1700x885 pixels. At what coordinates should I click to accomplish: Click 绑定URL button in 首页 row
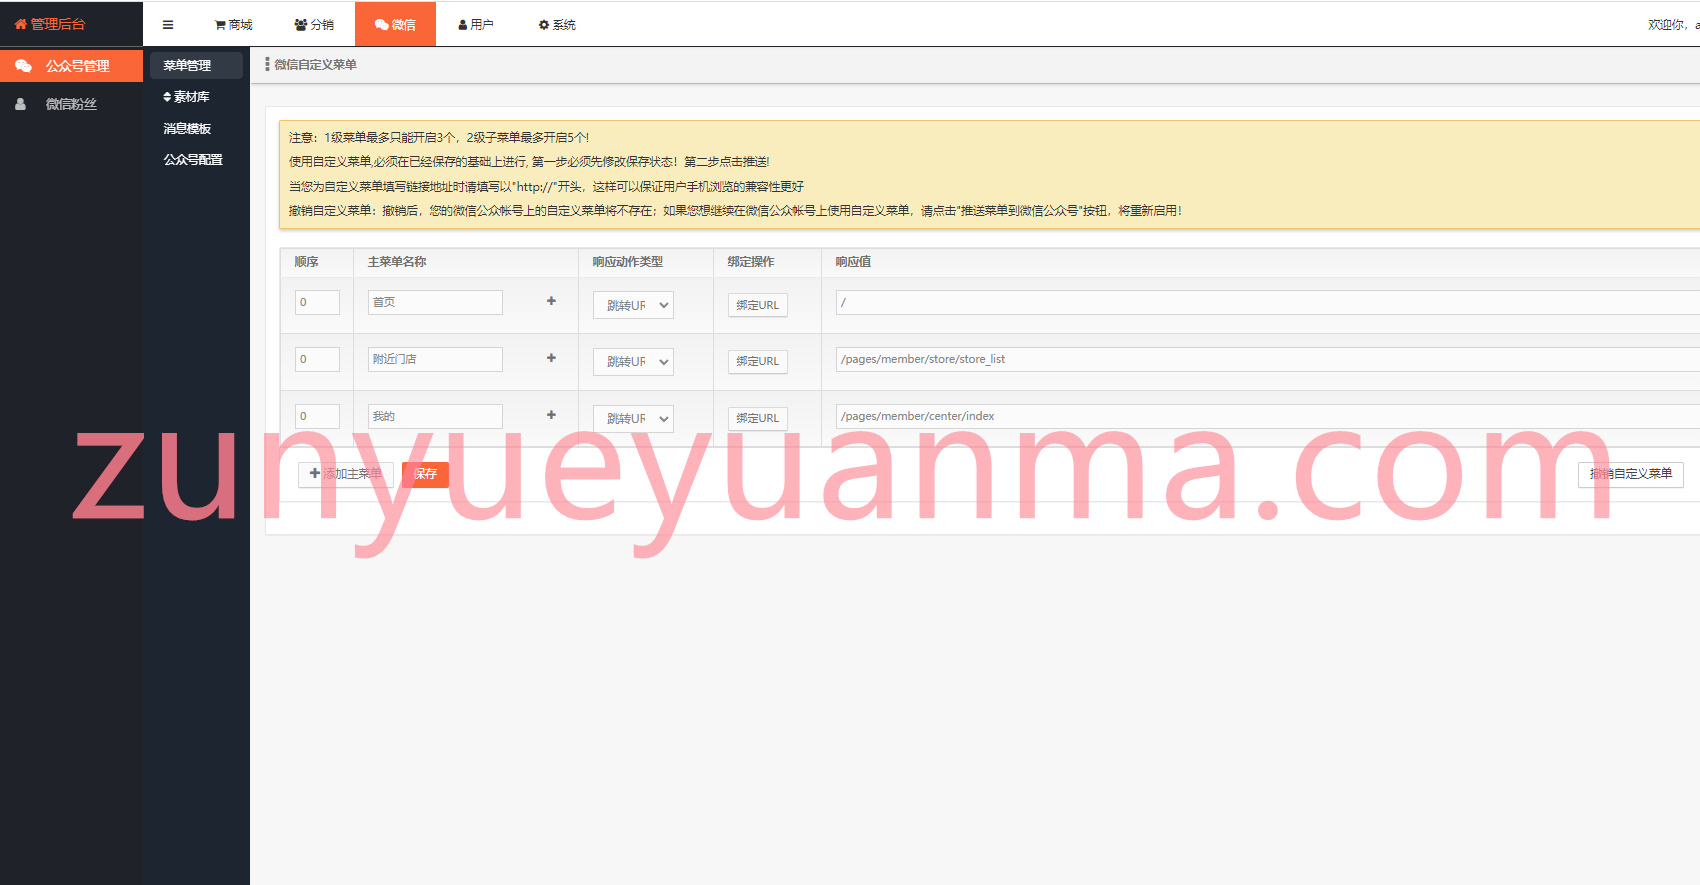[757, 305]
